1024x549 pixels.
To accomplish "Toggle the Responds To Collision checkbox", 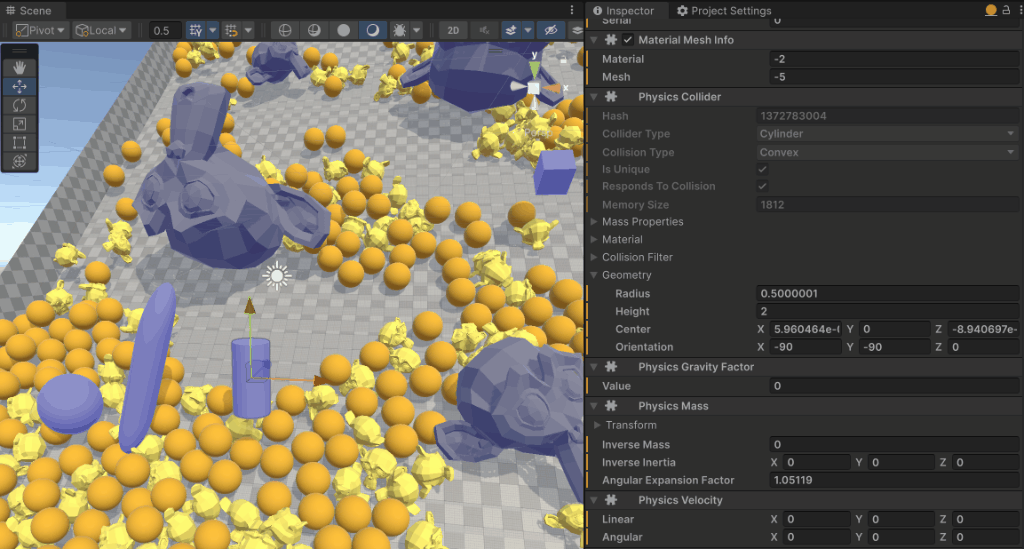I will tap(762, 186).
